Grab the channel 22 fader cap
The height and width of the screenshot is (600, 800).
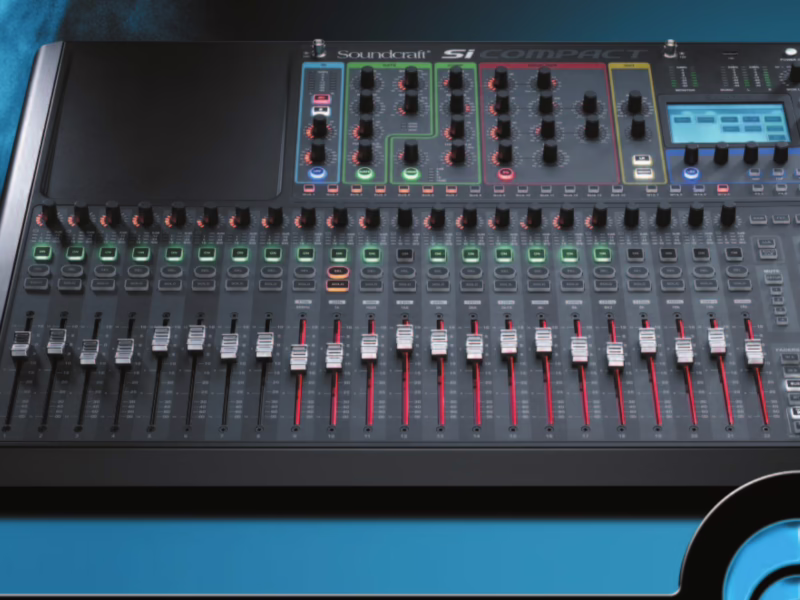point(754,353)
